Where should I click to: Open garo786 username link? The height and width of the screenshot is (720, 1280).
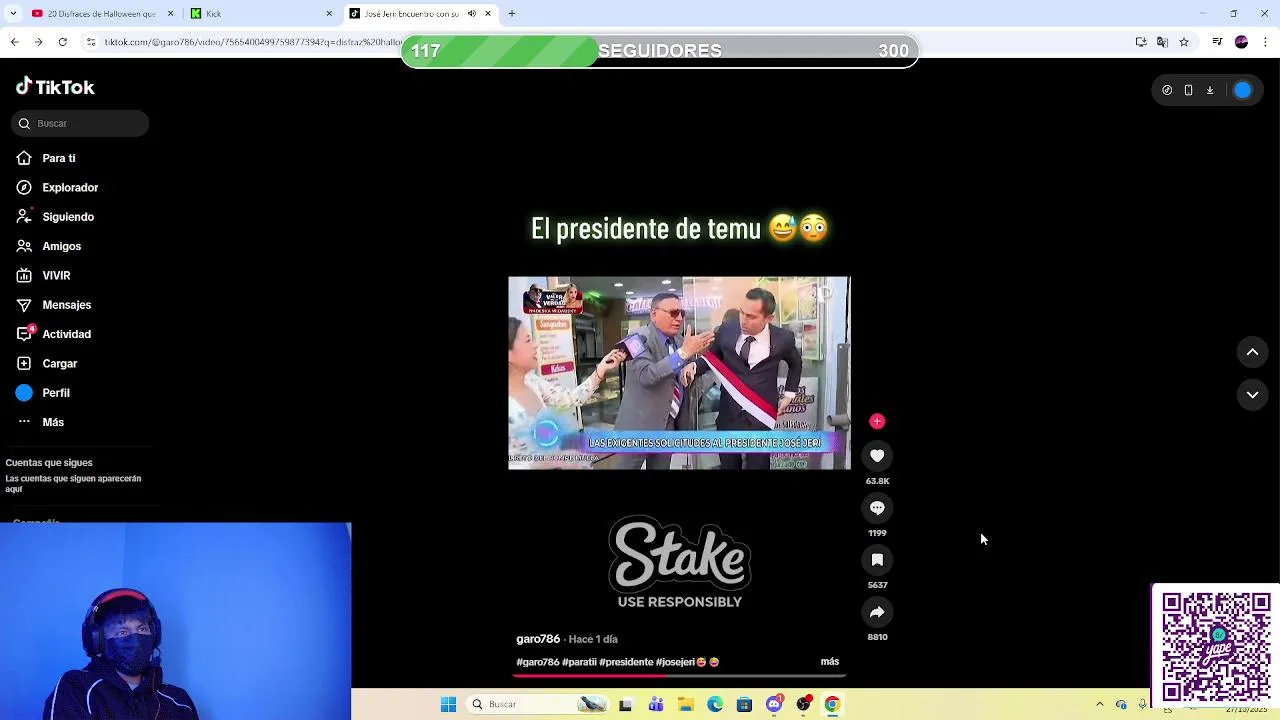pos(538,639)
